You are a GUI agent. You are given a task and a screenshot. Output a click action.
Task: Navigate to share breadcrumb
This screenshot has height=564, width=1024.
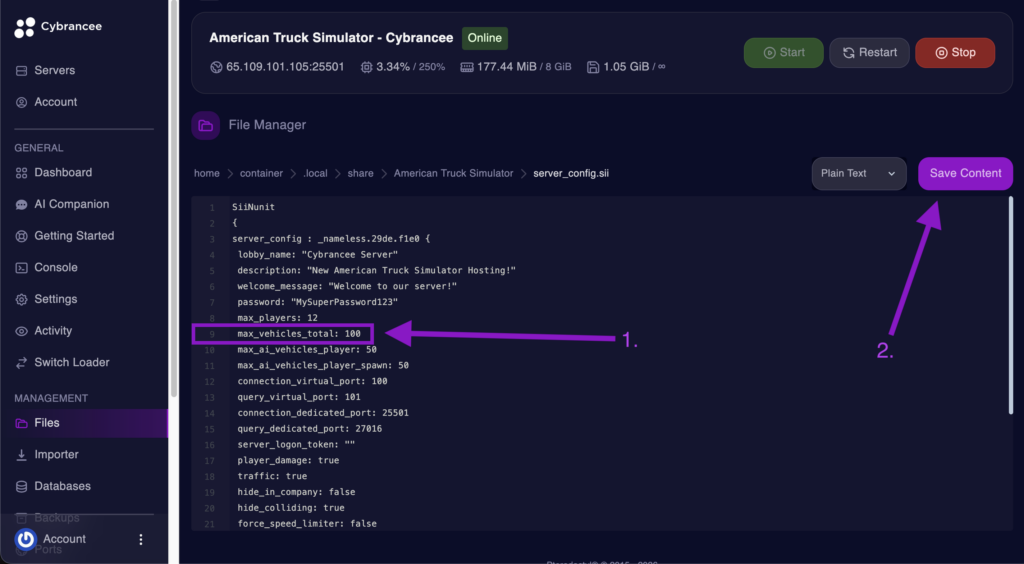360,174
